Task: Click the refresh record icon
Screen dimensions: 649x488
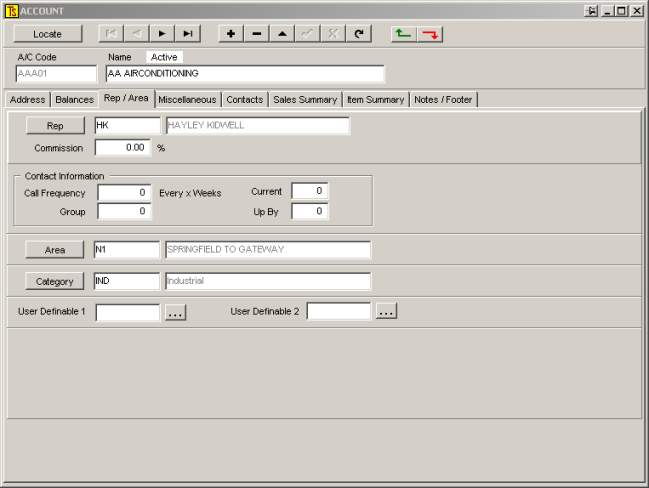Action: [x=358, y=34]
